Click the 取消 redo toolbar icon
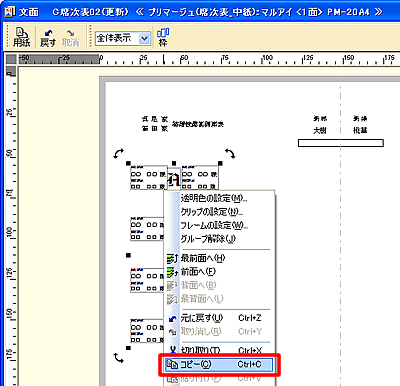The width and height of the screenshot is (400, 386). point(71,38)
